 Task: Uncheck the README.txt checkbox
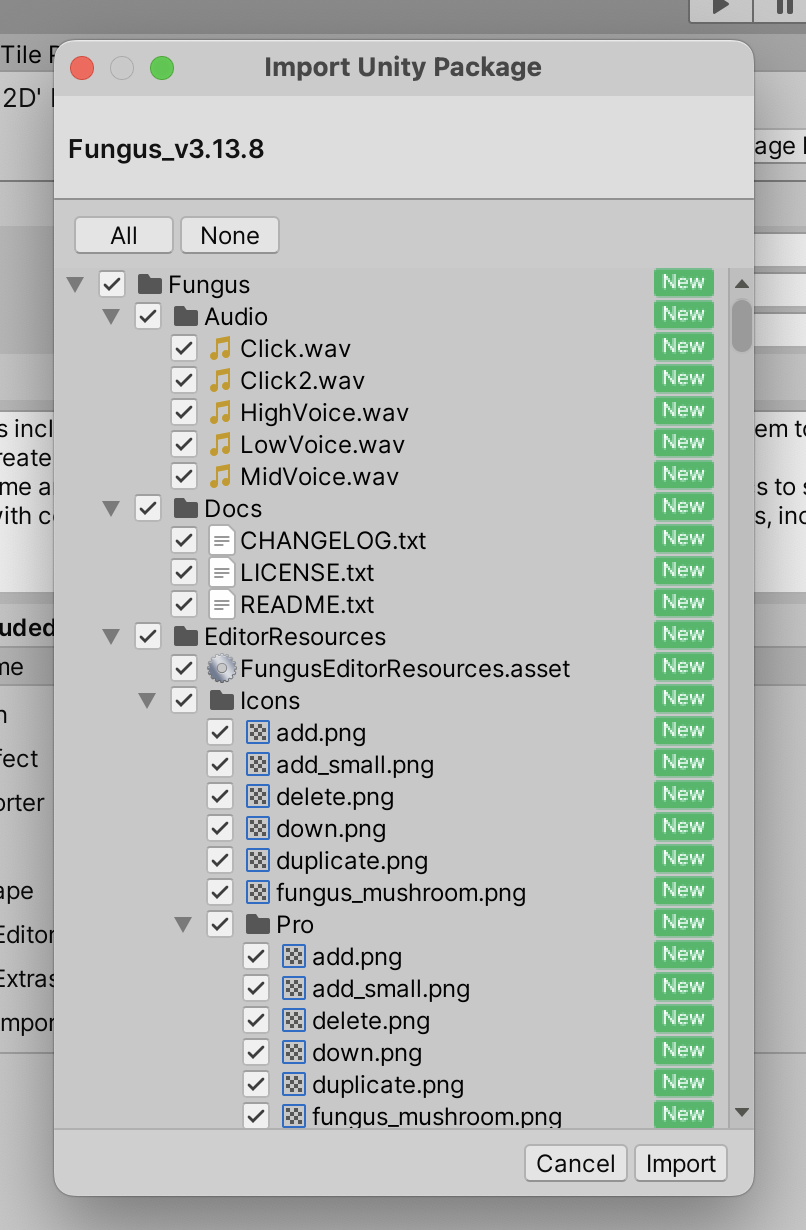pyautogui.click(x=184, y=605)
